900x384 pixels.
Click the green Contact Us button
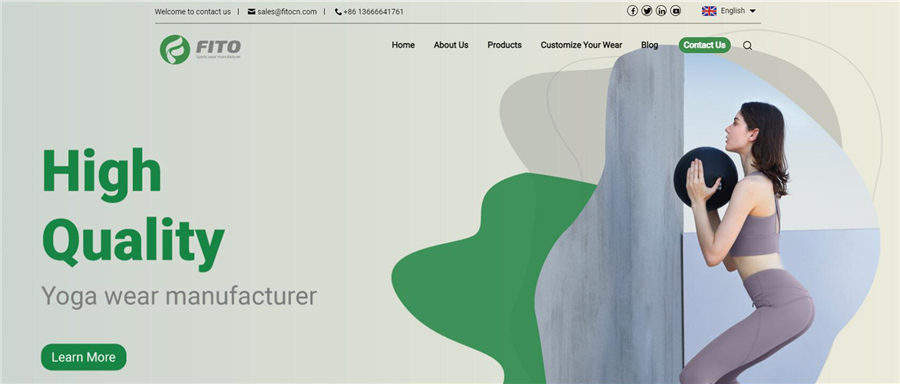(704, 45)
